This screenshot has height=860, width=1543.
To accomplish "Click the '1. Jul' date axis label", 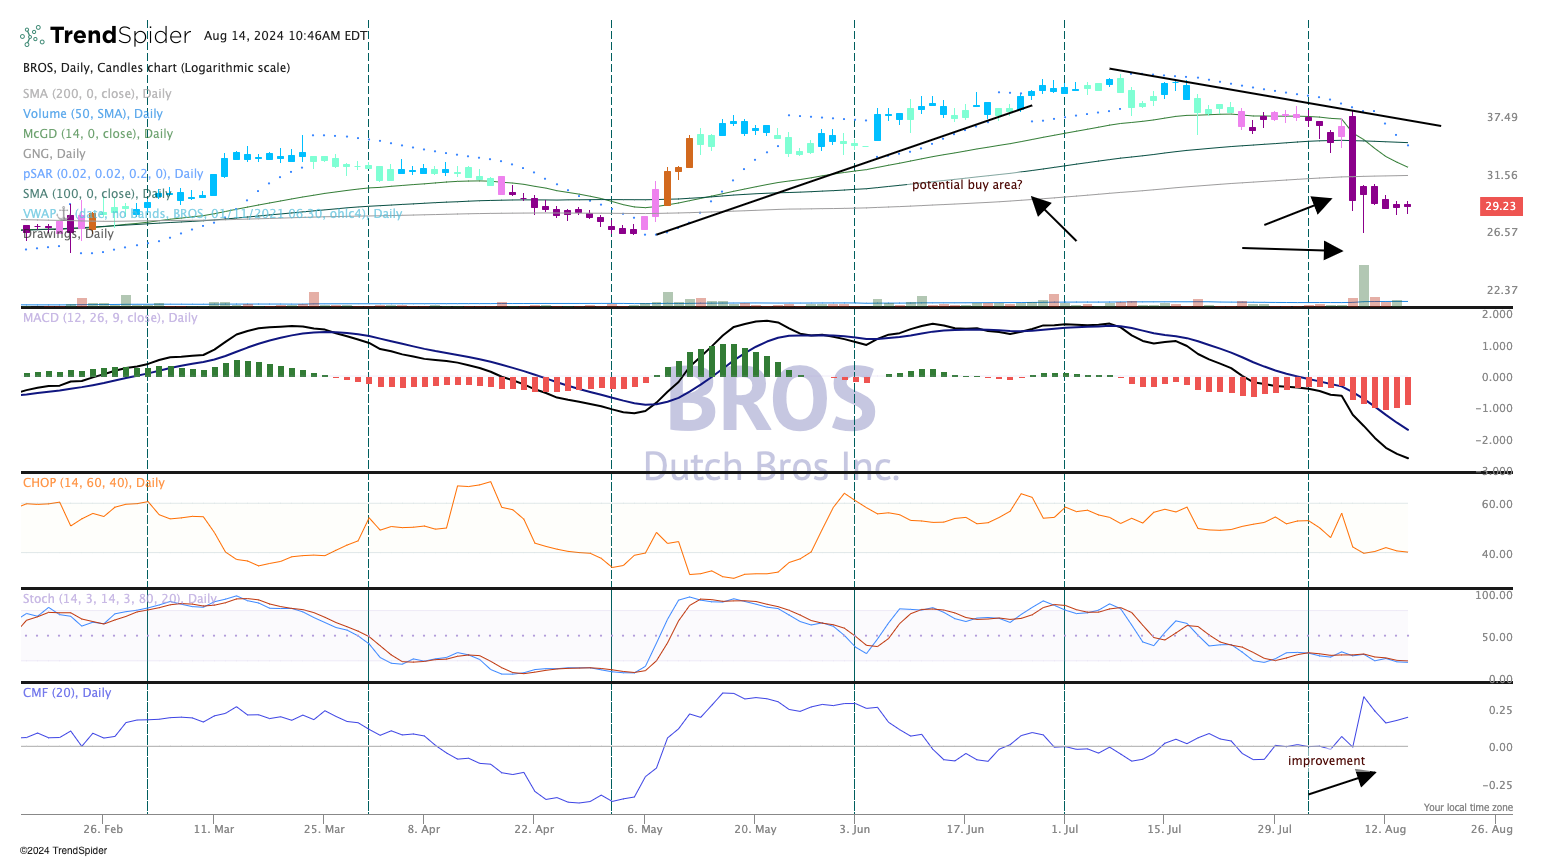I will tap(1065, 829).
